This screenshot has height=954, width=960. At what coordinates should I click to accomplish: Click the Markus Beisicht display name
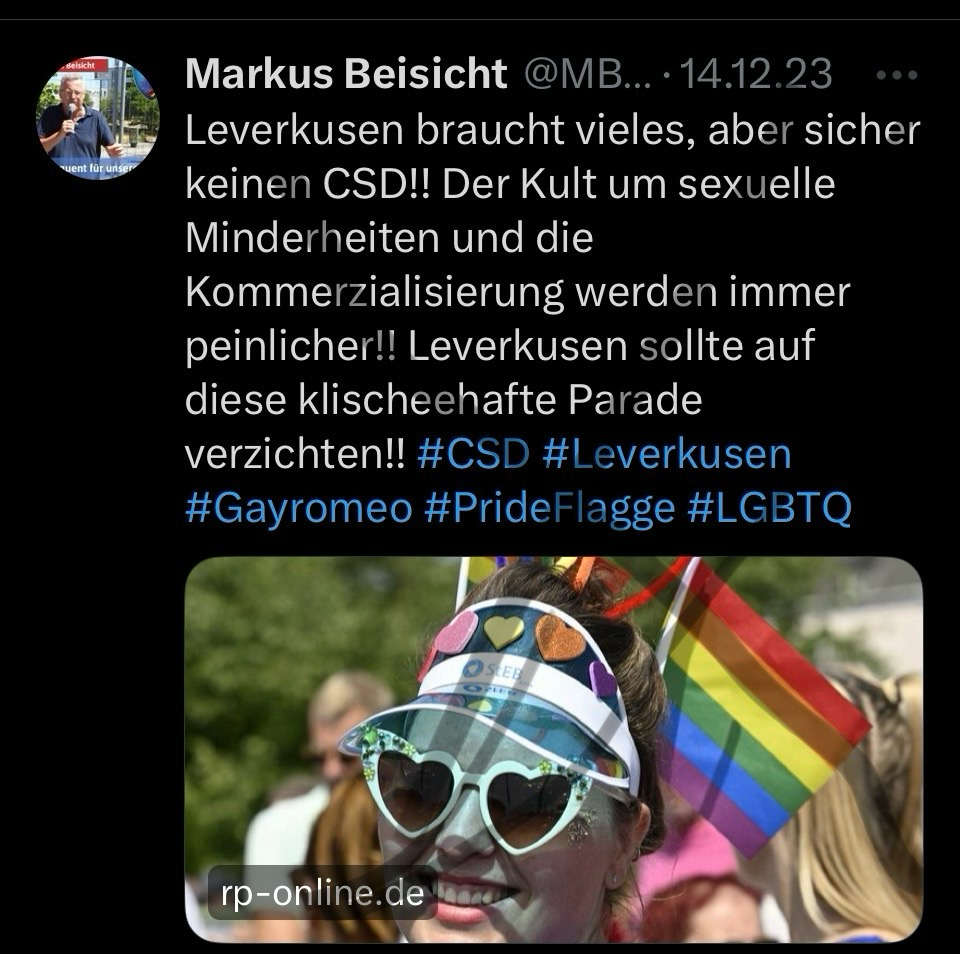click(346, 74)
